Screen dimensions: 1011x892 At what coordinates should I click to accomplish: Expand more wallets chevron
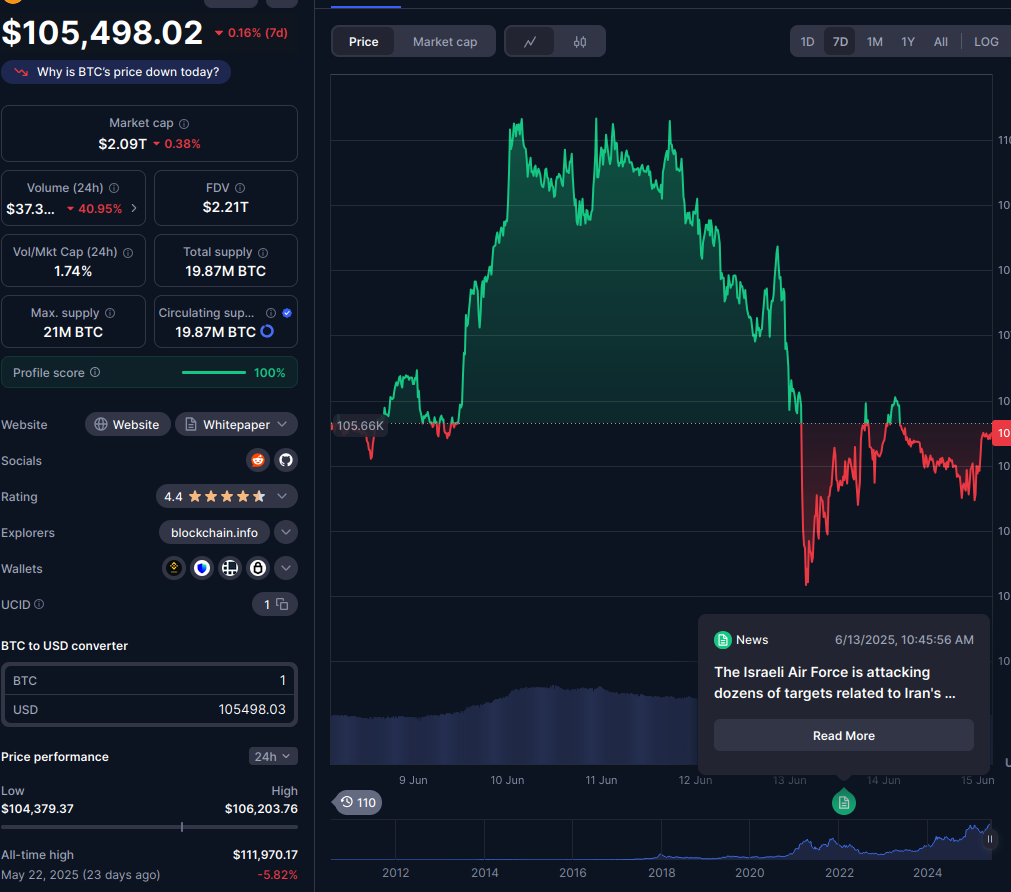tap(286, 568)
